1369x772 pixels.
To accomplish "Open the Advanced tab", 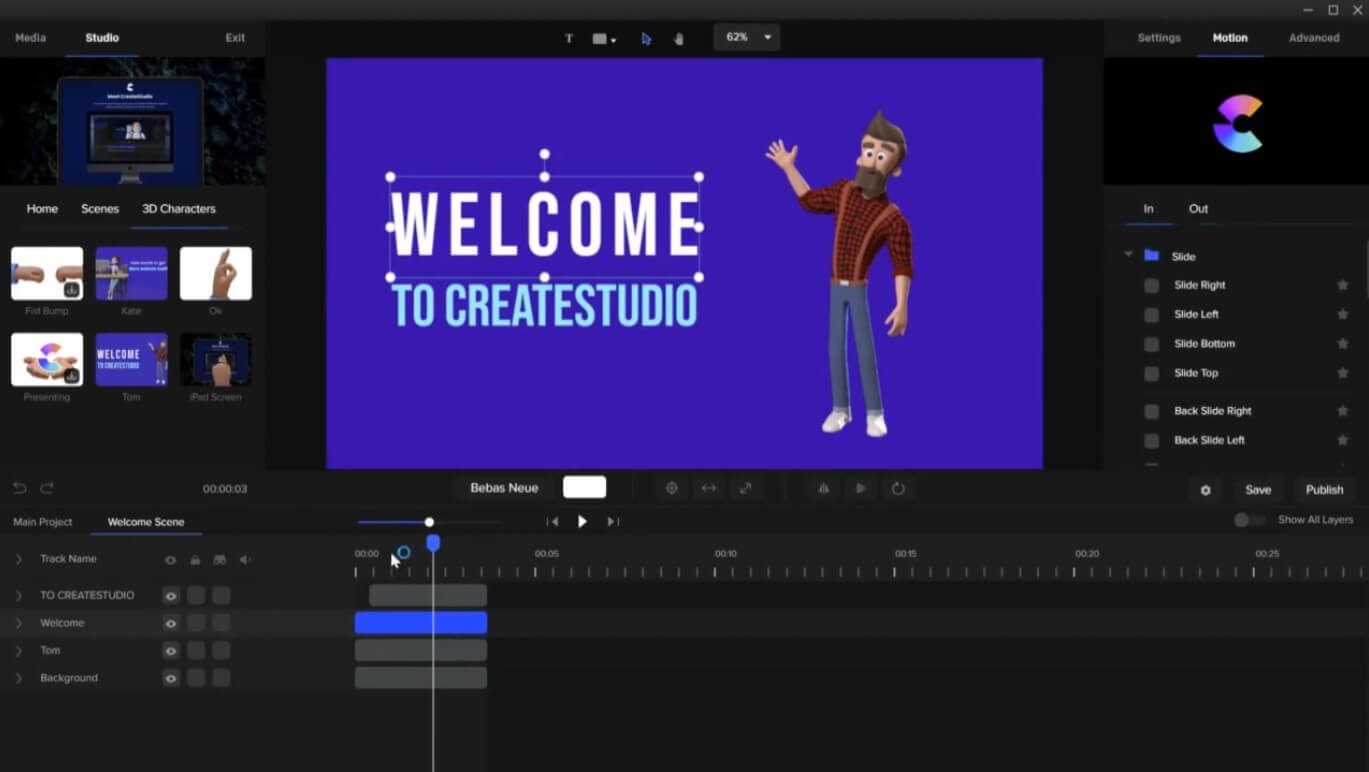I will coord(1314,38).
